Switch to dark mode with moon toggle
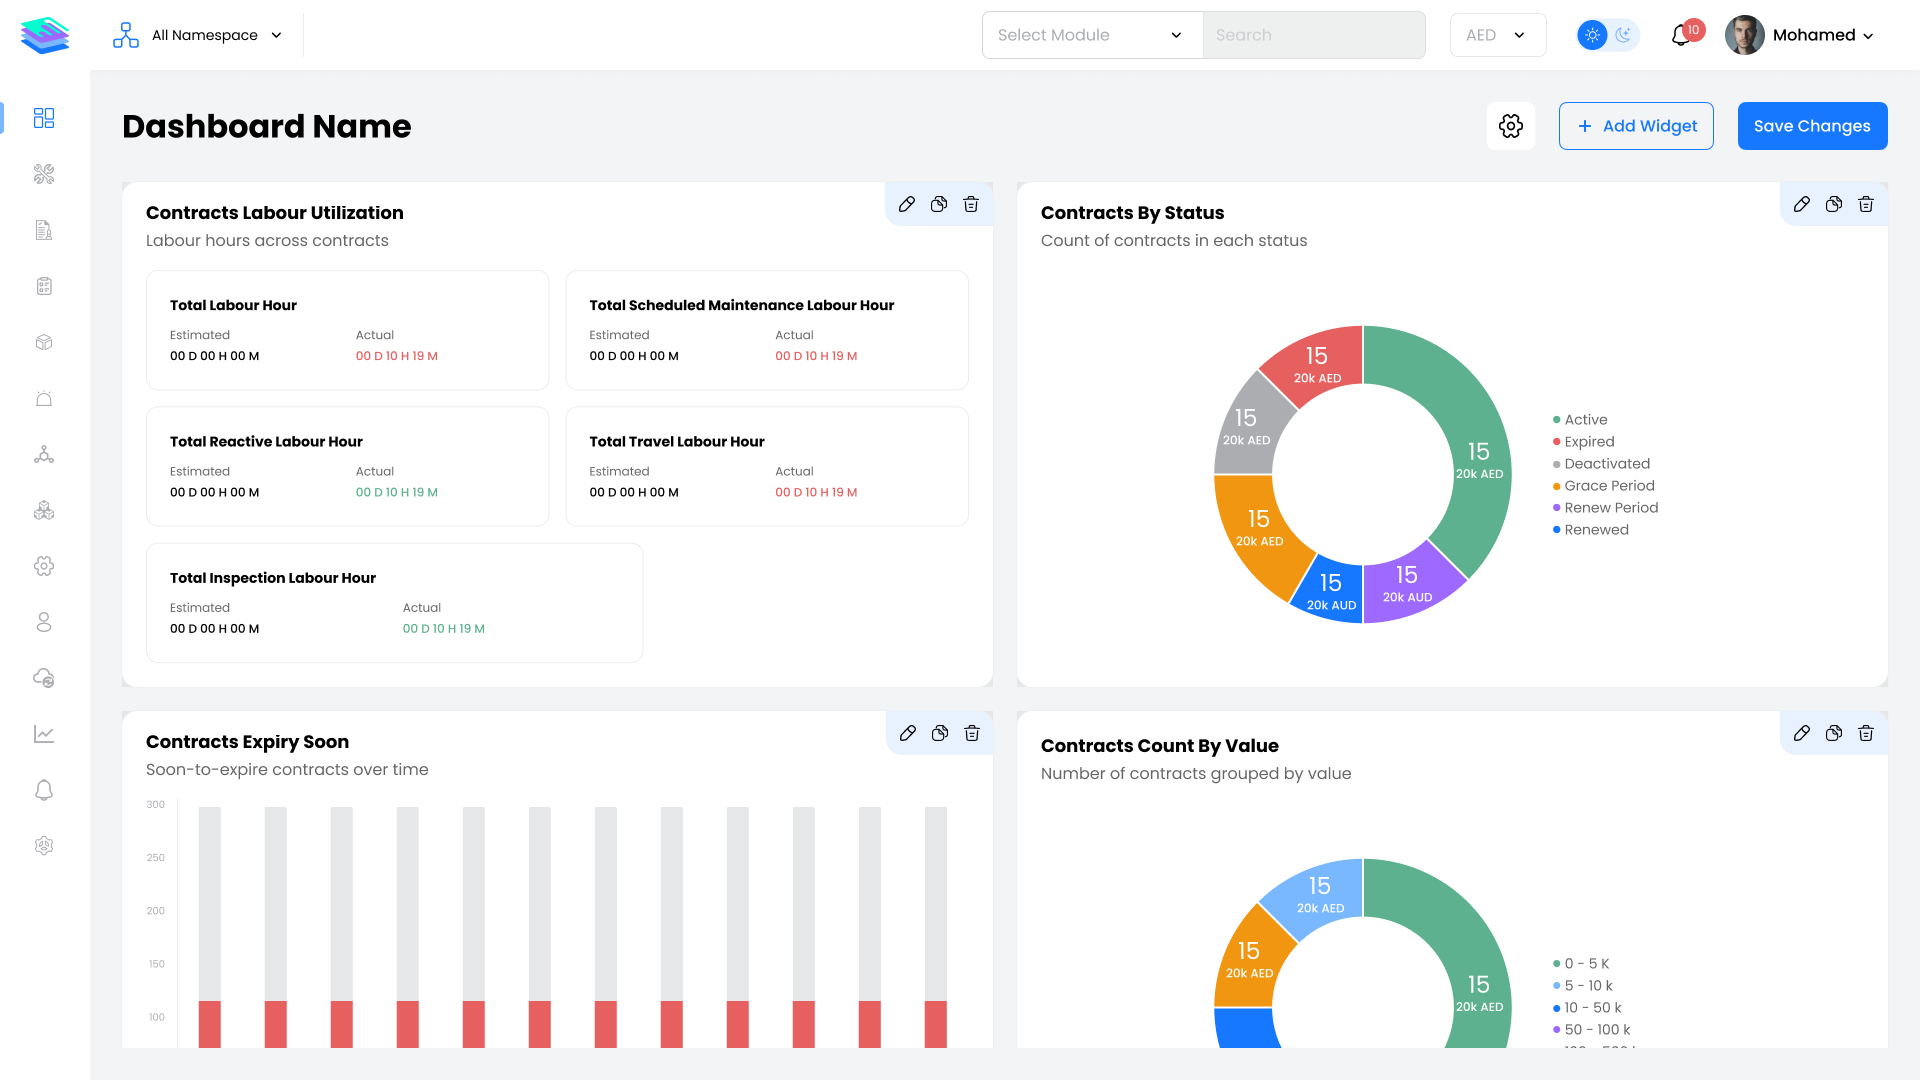This screenshot has height=1080, width=1920. tap(1624, 35)
